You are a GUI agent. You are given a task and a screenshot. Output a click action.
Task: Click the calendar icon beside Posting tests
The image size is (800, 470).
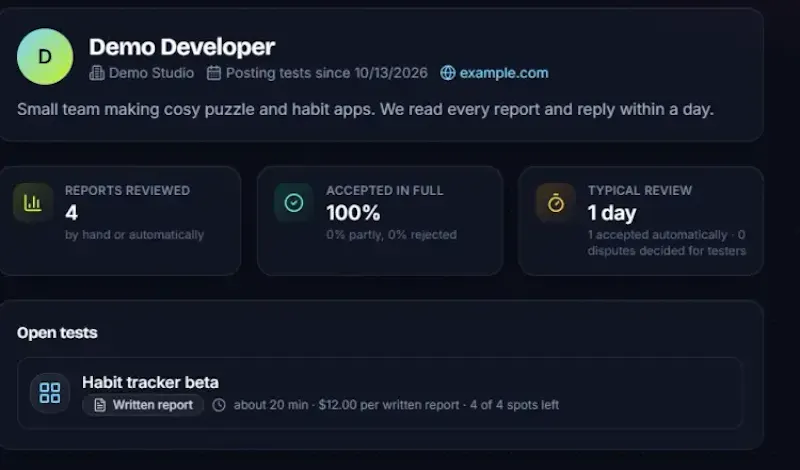tap(214, 73)
